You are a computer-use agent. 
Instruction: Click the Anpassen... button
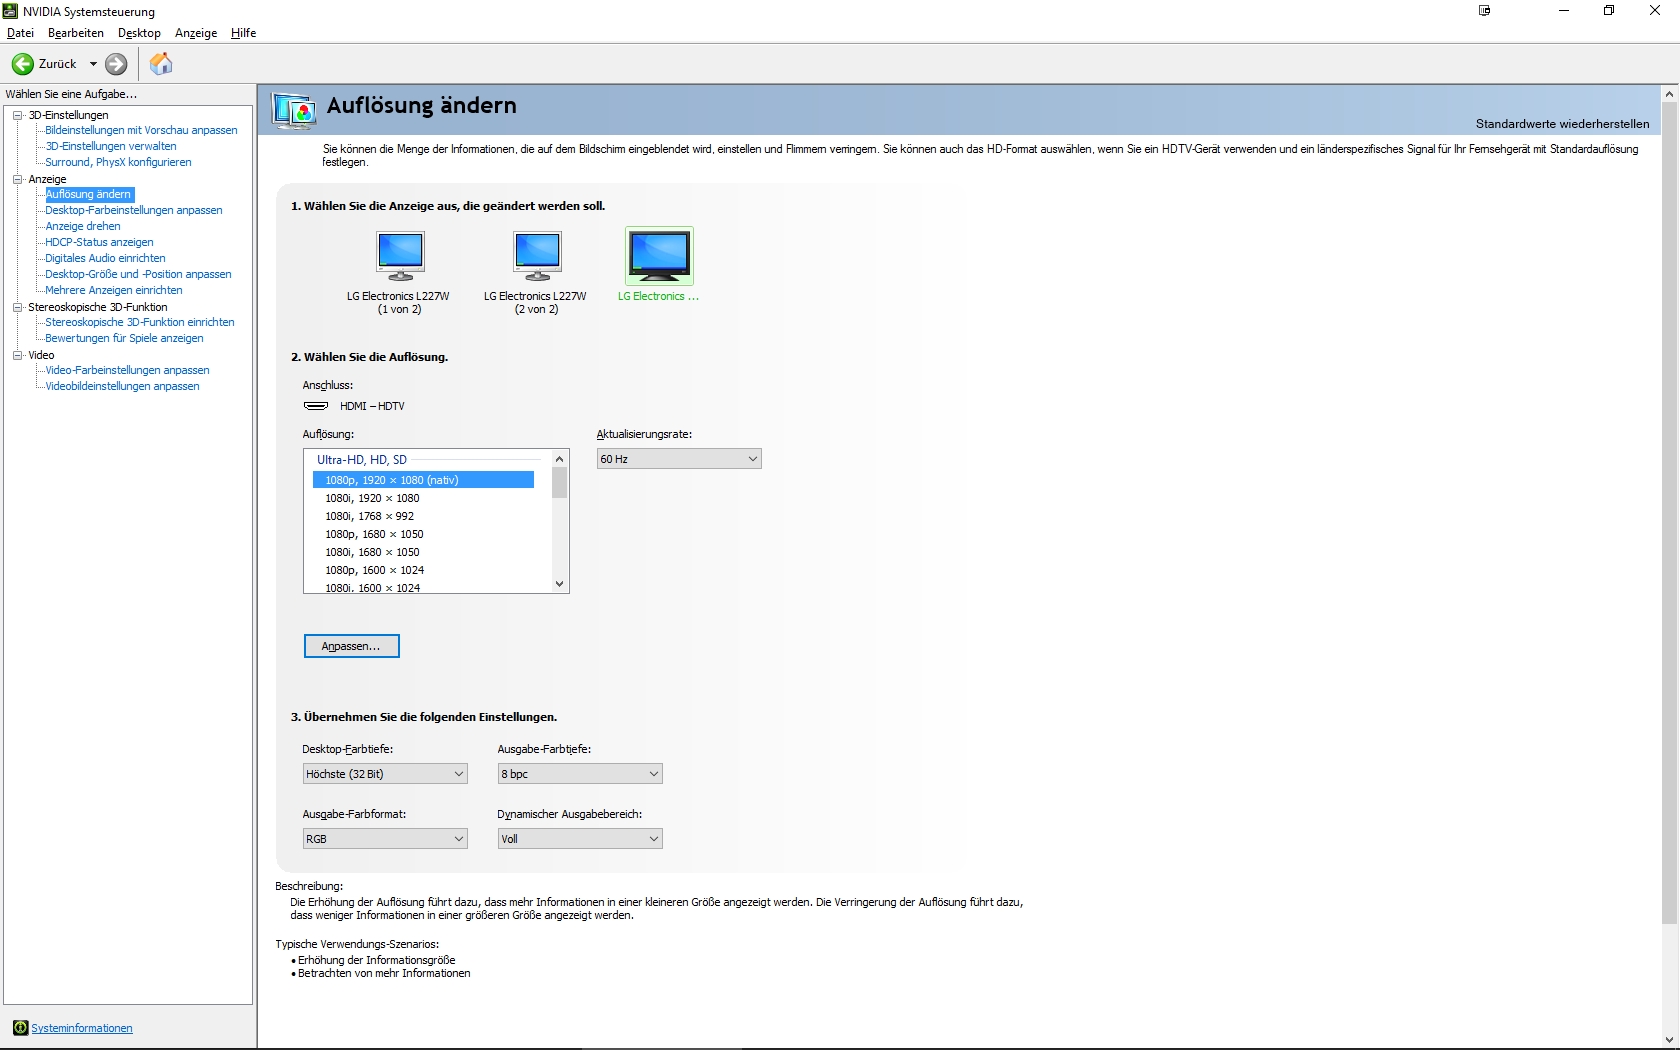[x=351, y=646]
